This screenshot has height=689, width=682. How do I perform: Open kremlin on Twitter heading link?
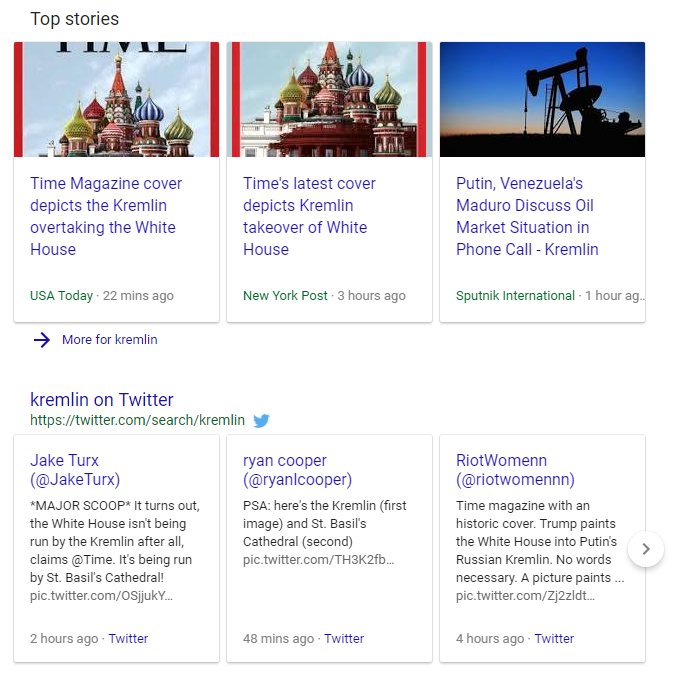coord(102,400)
